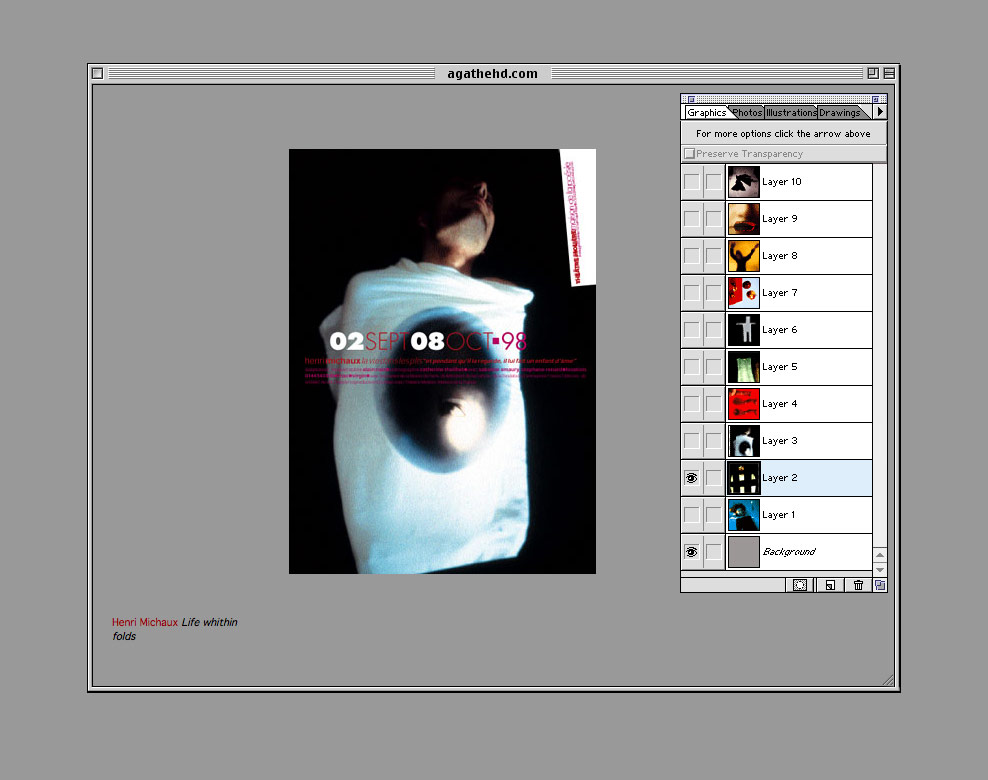Toggle link box for Background layer
This screenshot has width=988, height=780.
[x=713, y=552]
